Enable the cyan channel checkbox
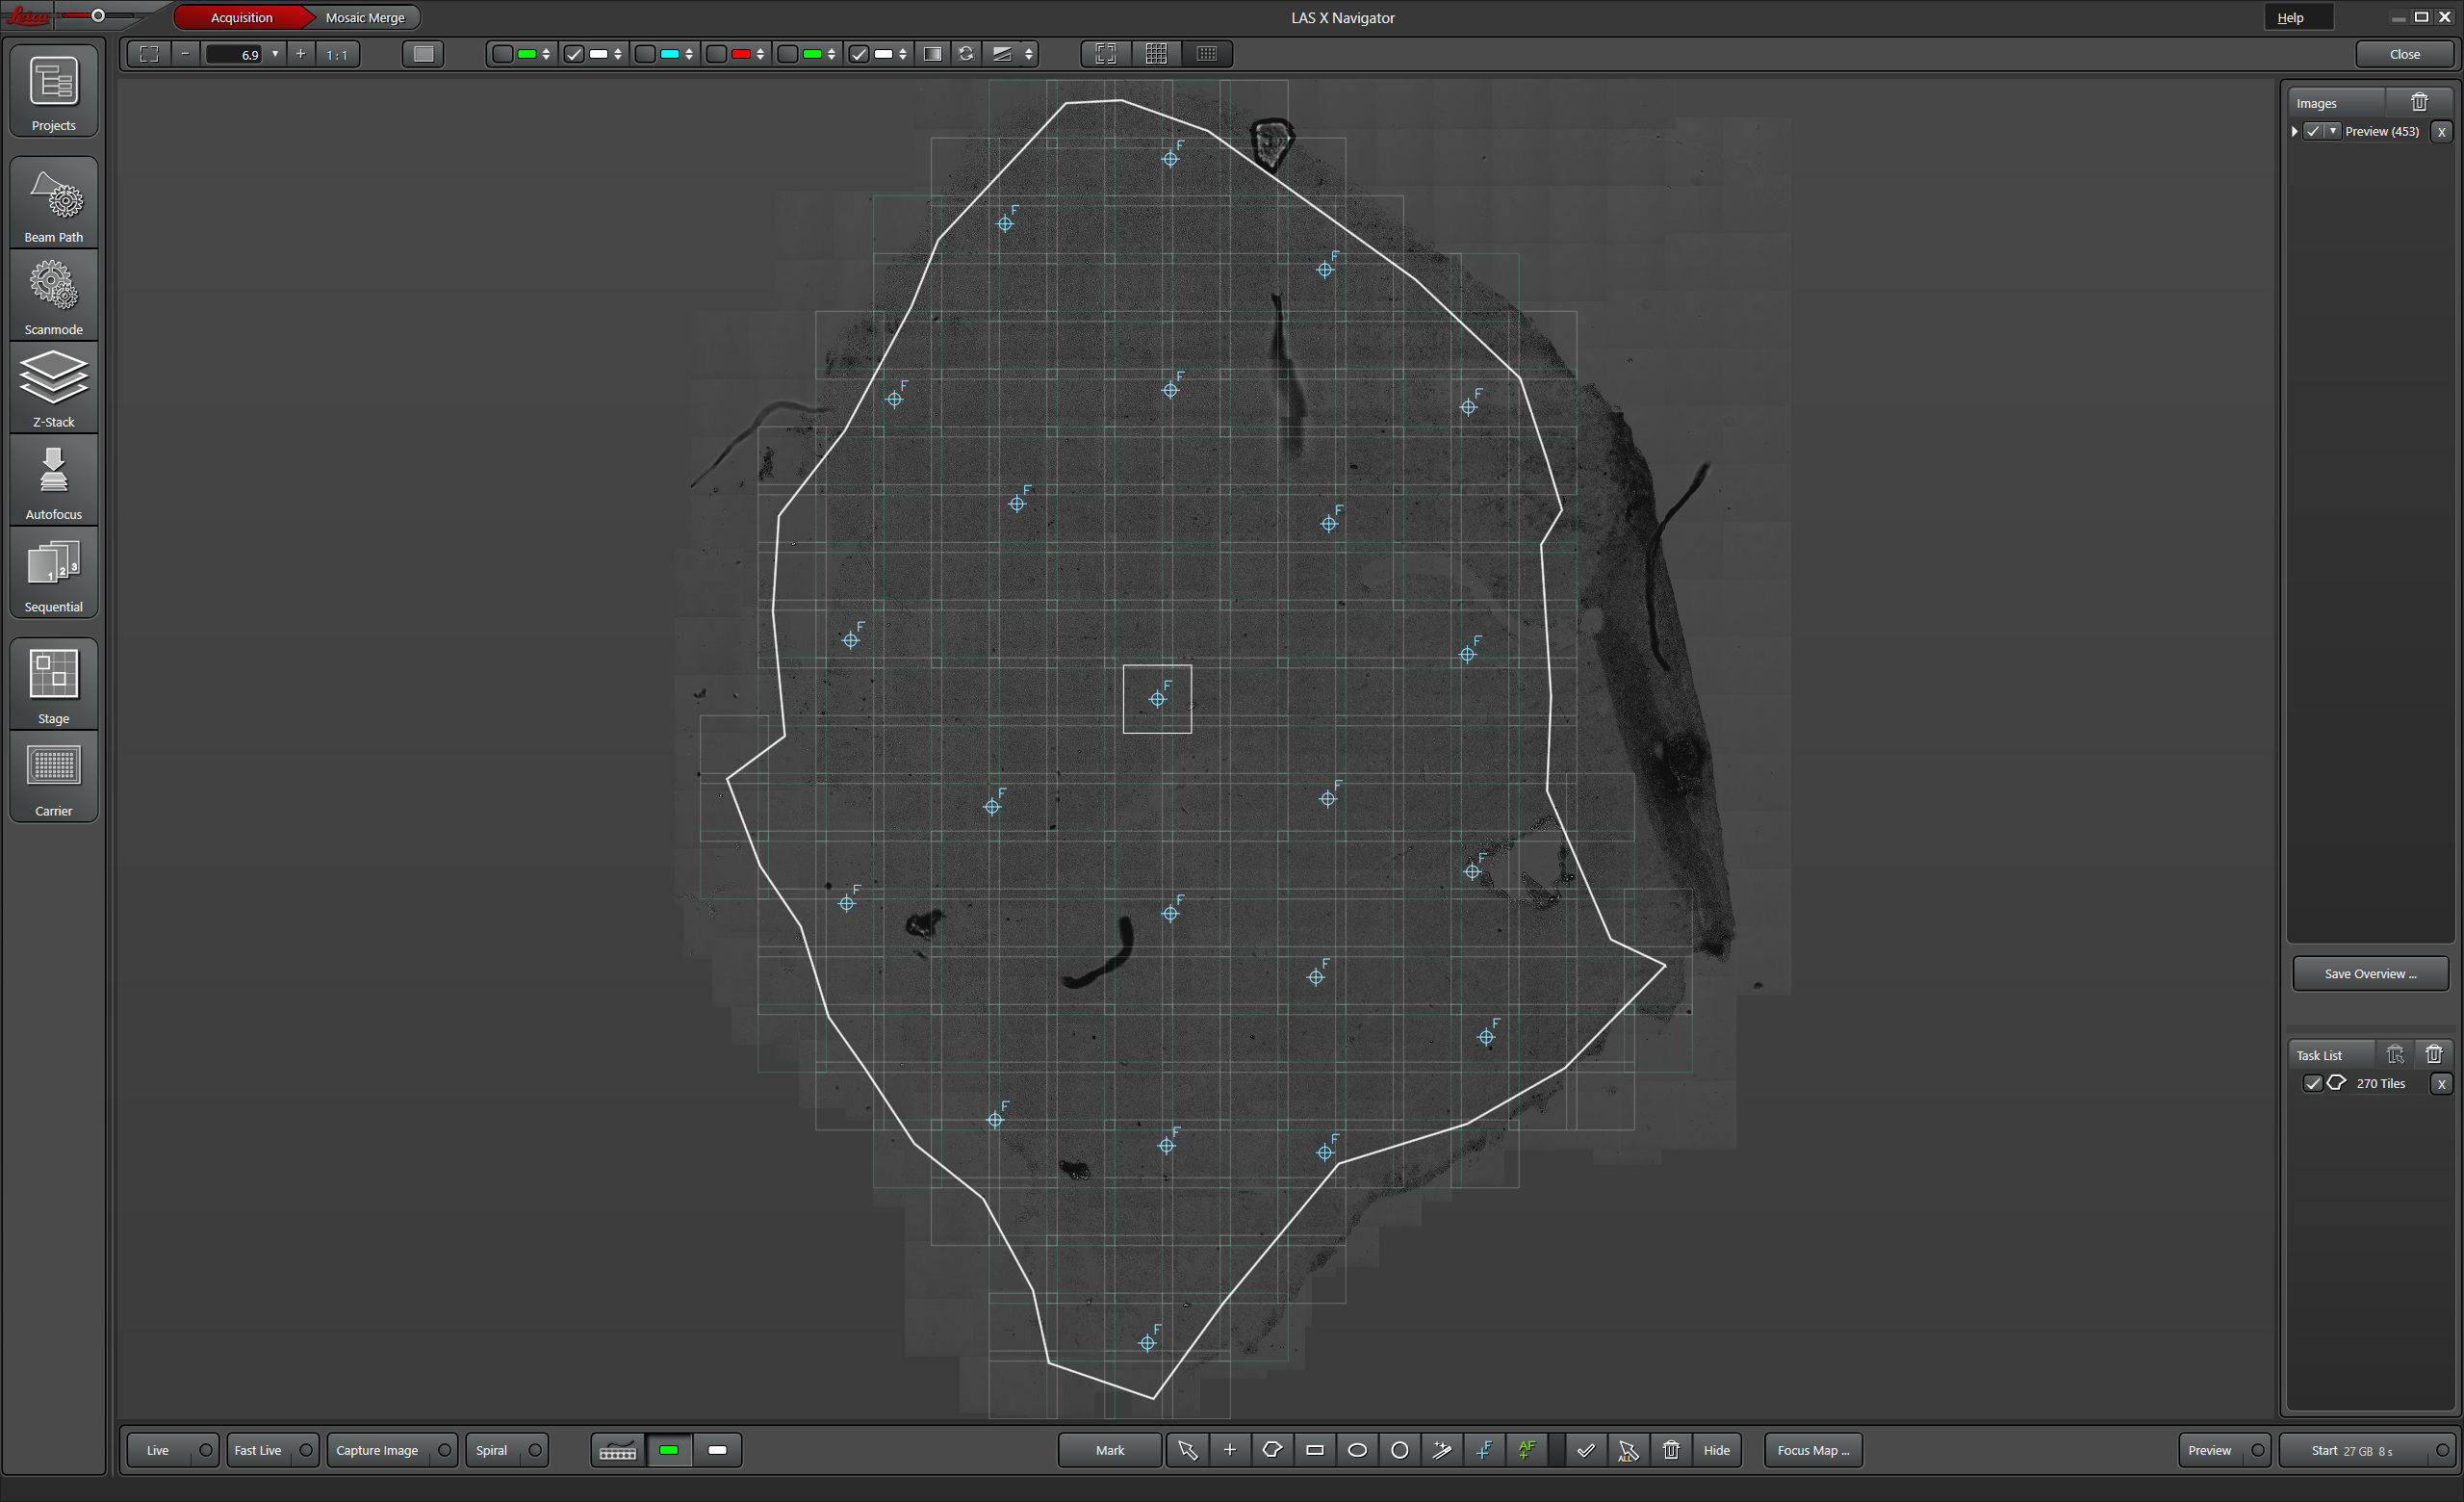The height and width of the screenshot is (1502, 2464). (646, 54)
